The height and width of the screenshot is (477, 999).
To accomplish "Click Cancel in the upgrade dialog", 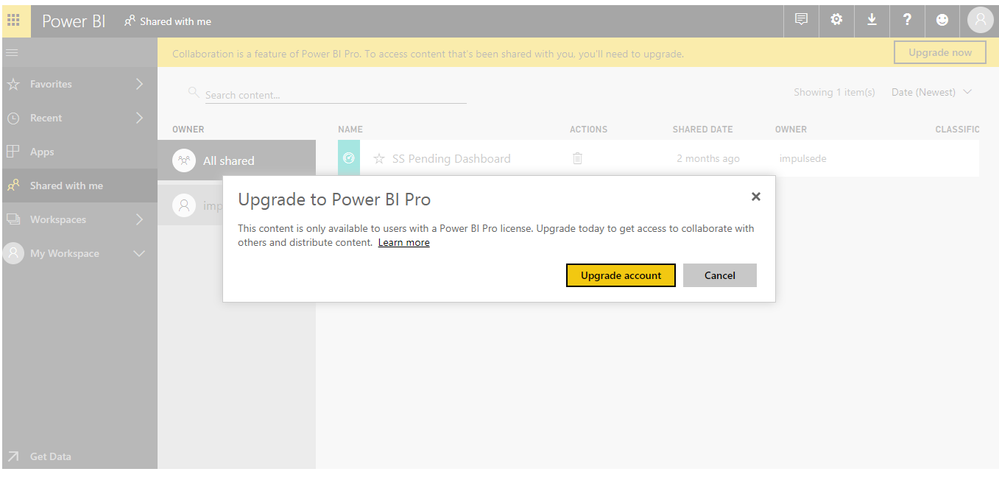I will [720, 275].
